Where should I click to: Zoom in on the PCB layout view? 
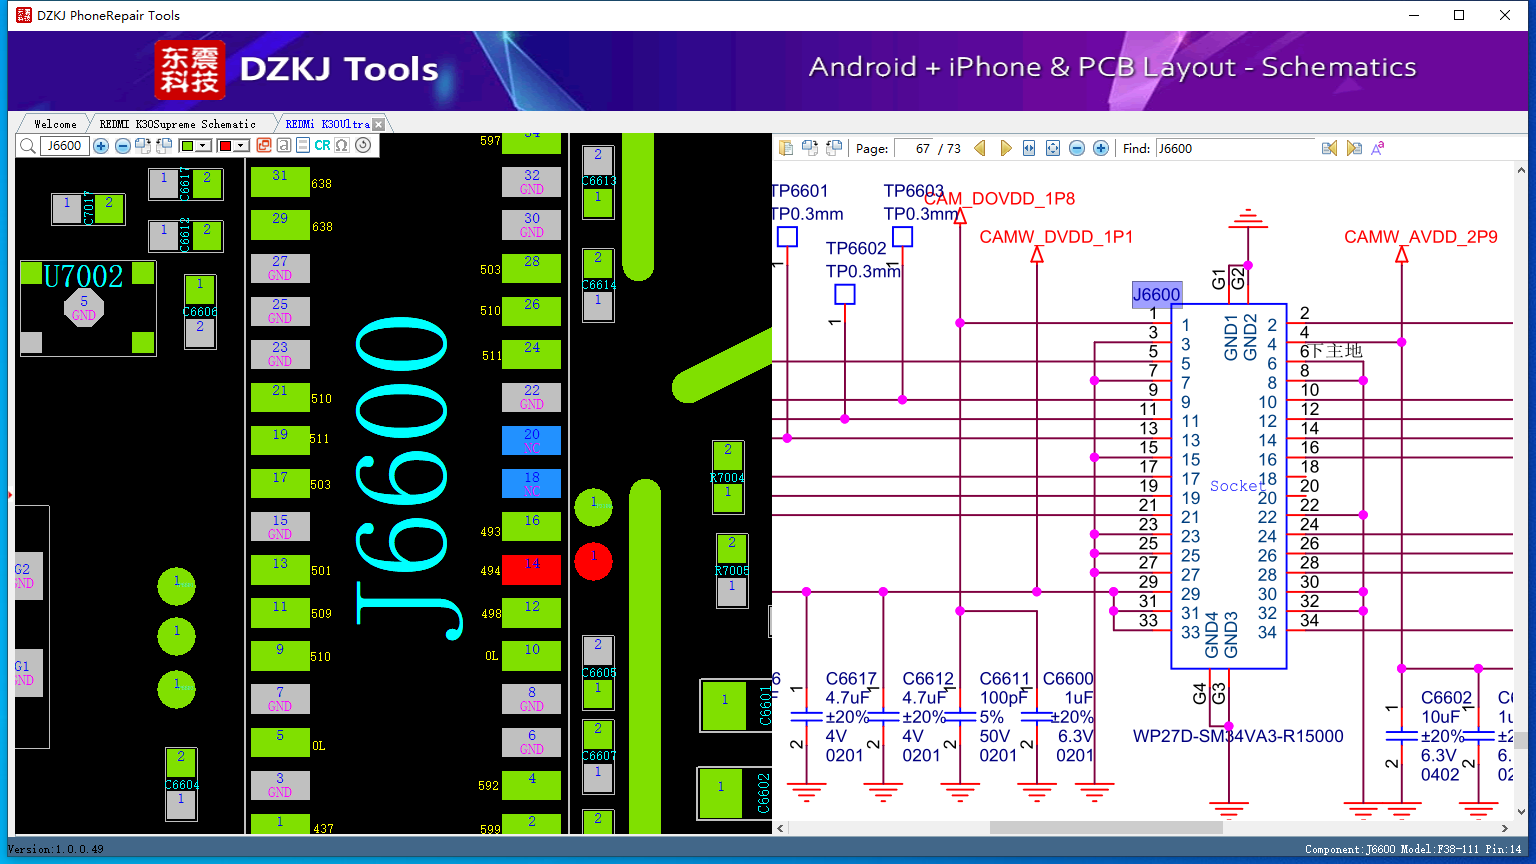coord(101,146)
